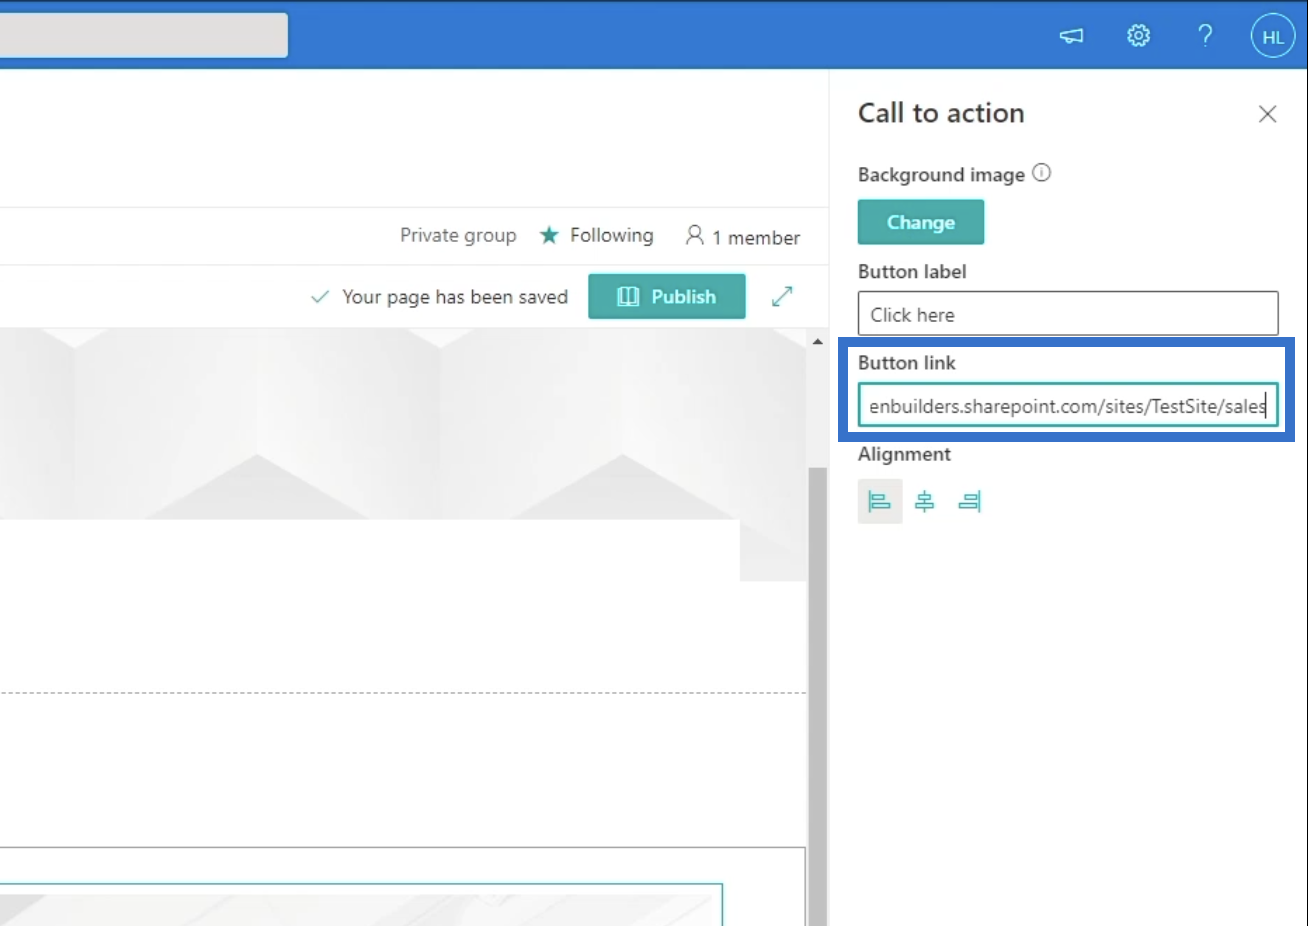Click the Private group text
The height and width of the screenshot is (926, 1308).
click(x=458, y=235)
